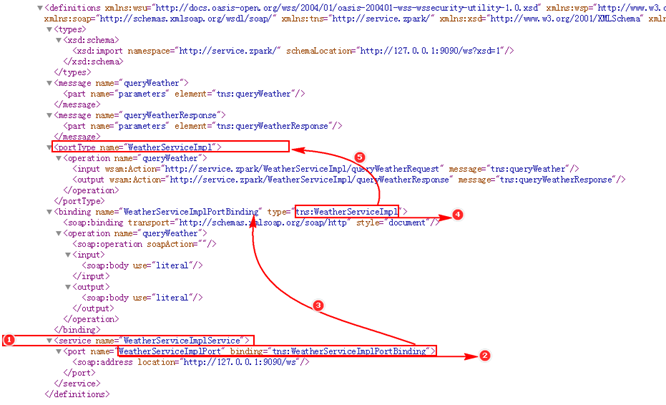Collapse binding WeatherServiceImplPortBinding node
The width and height of the screenshot is (666, 405).
pos(49,211)
